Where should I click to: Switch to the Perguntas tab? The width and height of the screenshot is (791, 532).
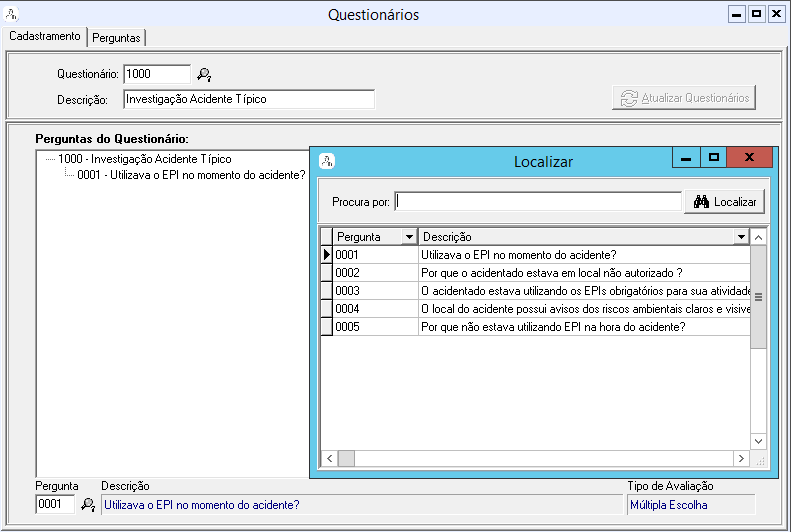pyautogui.click(x=117, y=37)
